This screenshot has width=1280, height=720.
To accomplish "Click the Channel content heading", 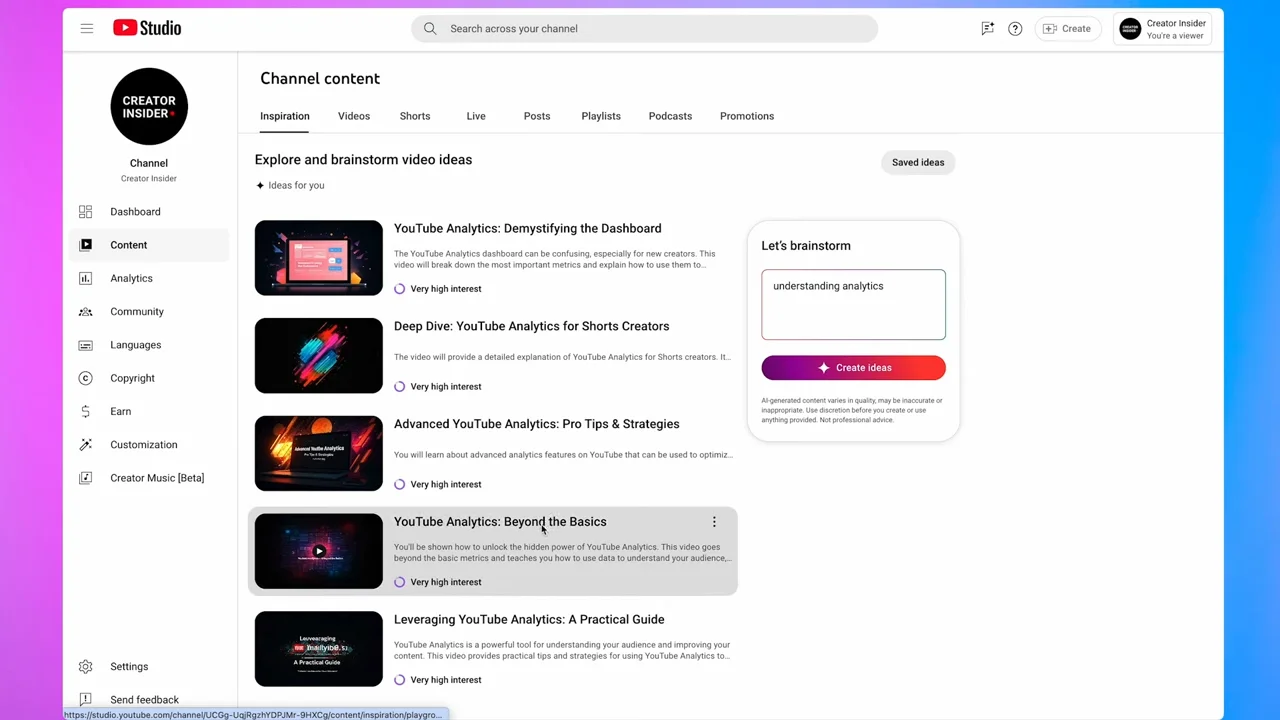I will pyautogui.click(x=320, y=78).
